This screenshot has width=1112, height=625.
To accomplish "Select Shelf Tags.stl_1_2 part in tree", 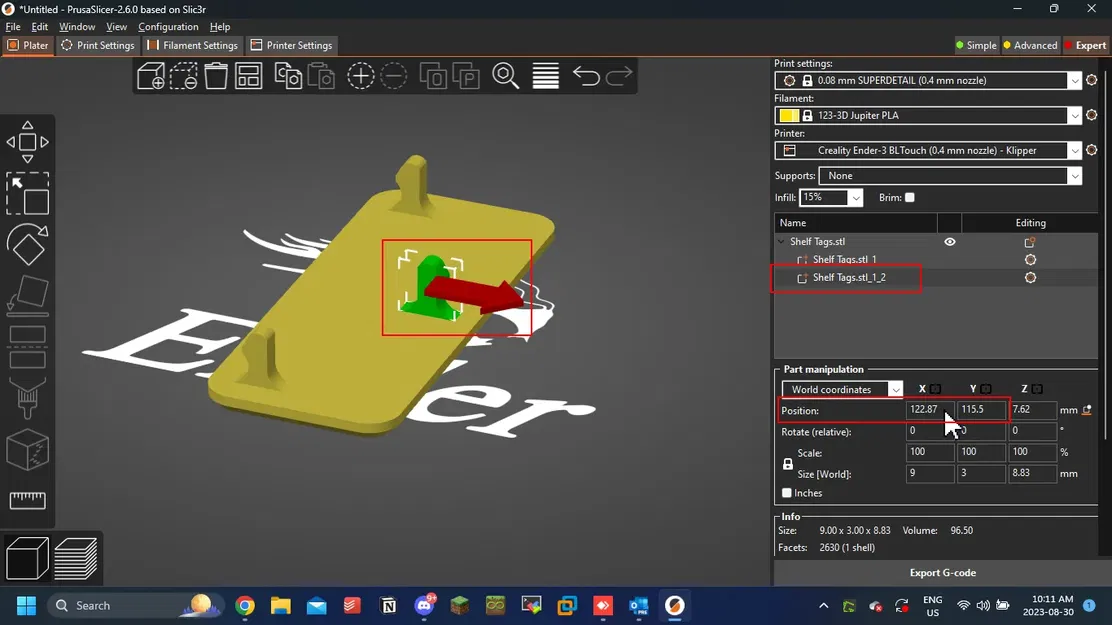I will 849,277.
